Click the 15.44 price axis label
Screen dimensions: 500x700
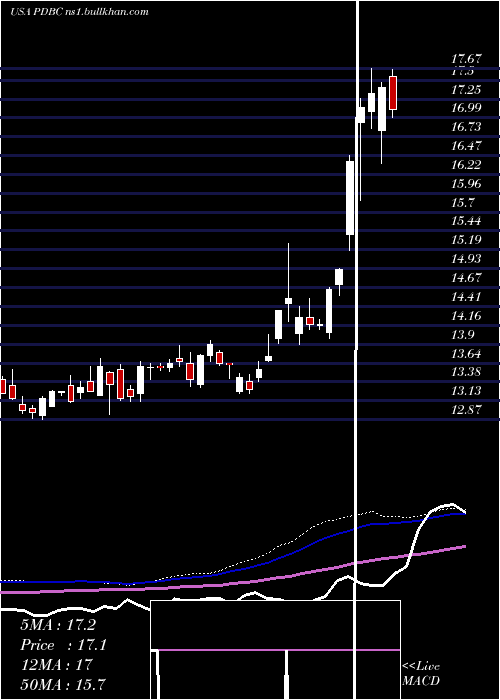466,221
